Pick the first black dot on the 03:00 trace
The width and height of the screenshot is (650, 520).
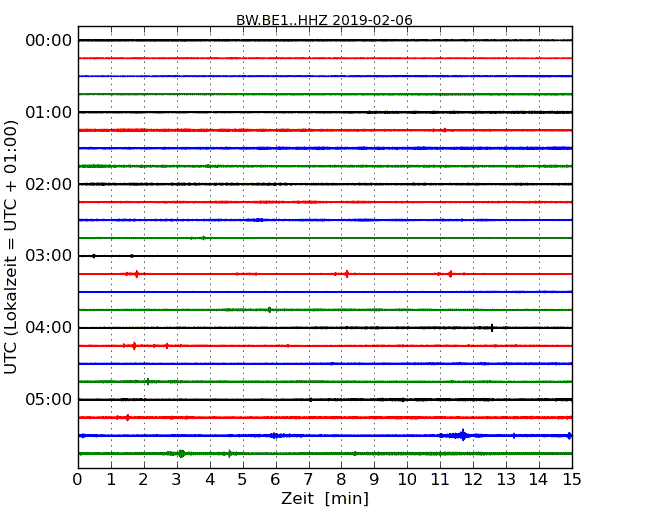[94, 256]
